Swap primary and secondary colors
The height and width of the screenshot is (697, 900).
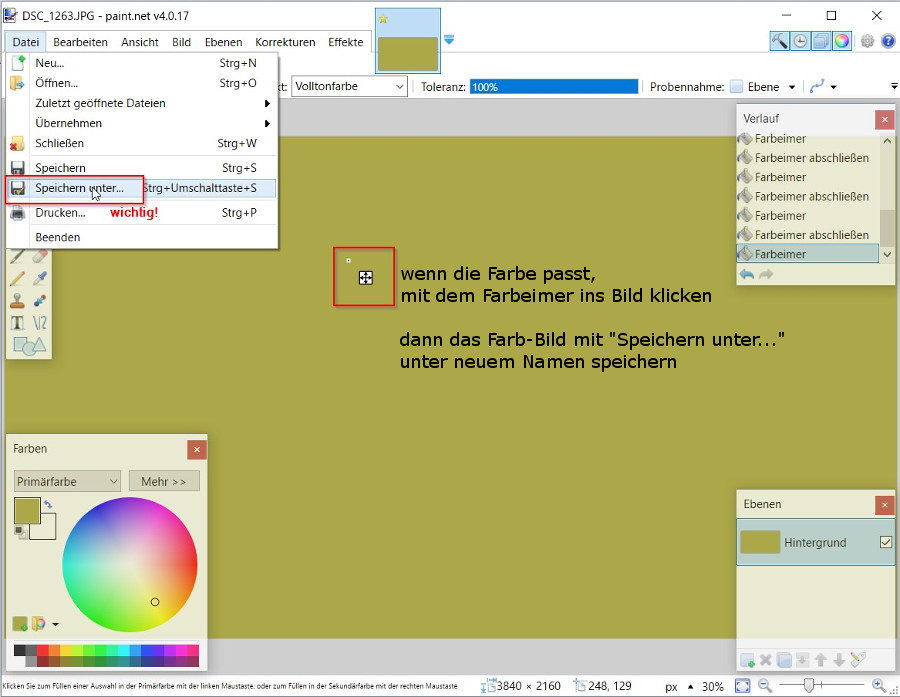click(x=48, y=504)
